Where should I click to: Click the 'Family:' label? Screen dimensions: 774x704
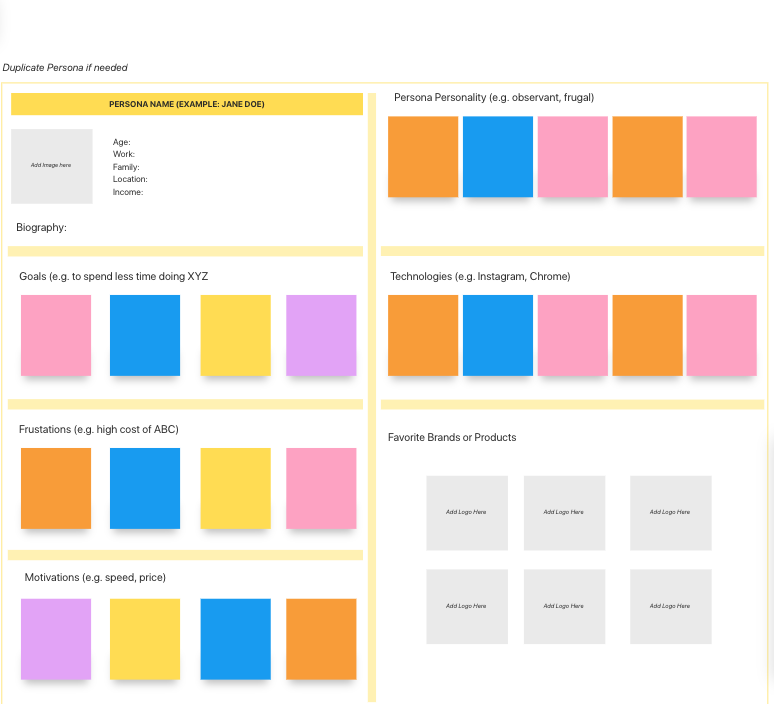pyautogui.click(x=126, y=167)
